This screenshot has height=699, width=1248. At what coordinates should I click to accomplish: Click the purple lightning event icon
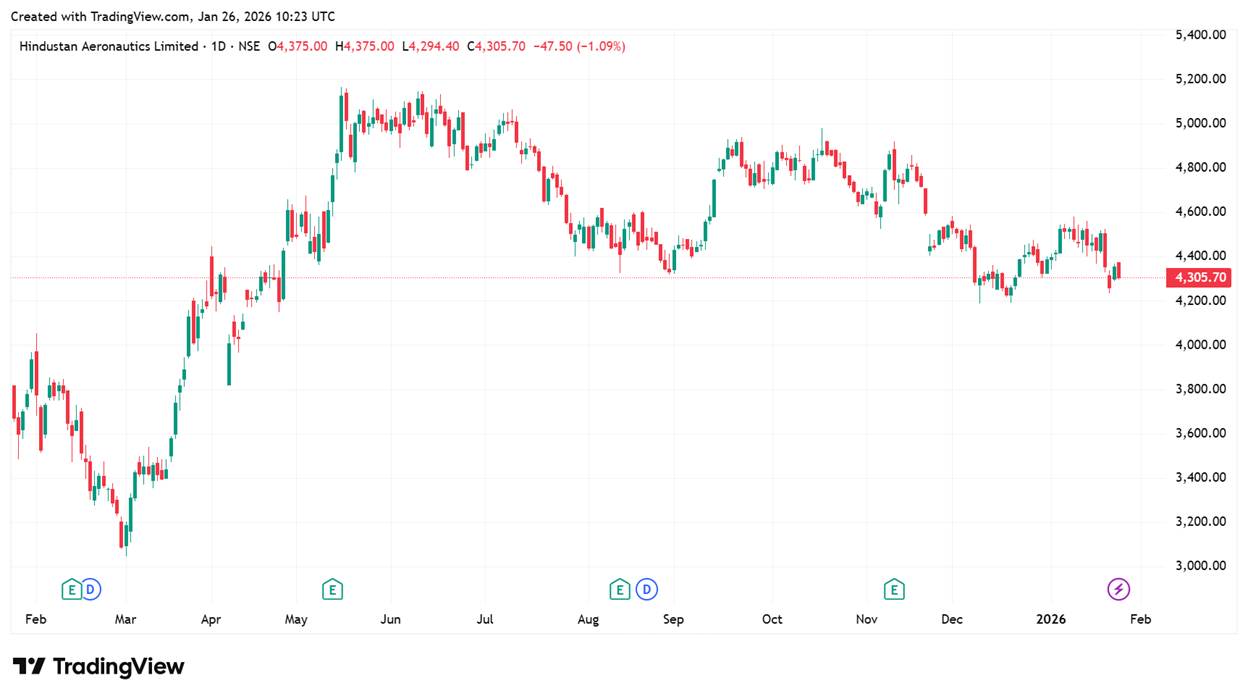click(1119, 590)
